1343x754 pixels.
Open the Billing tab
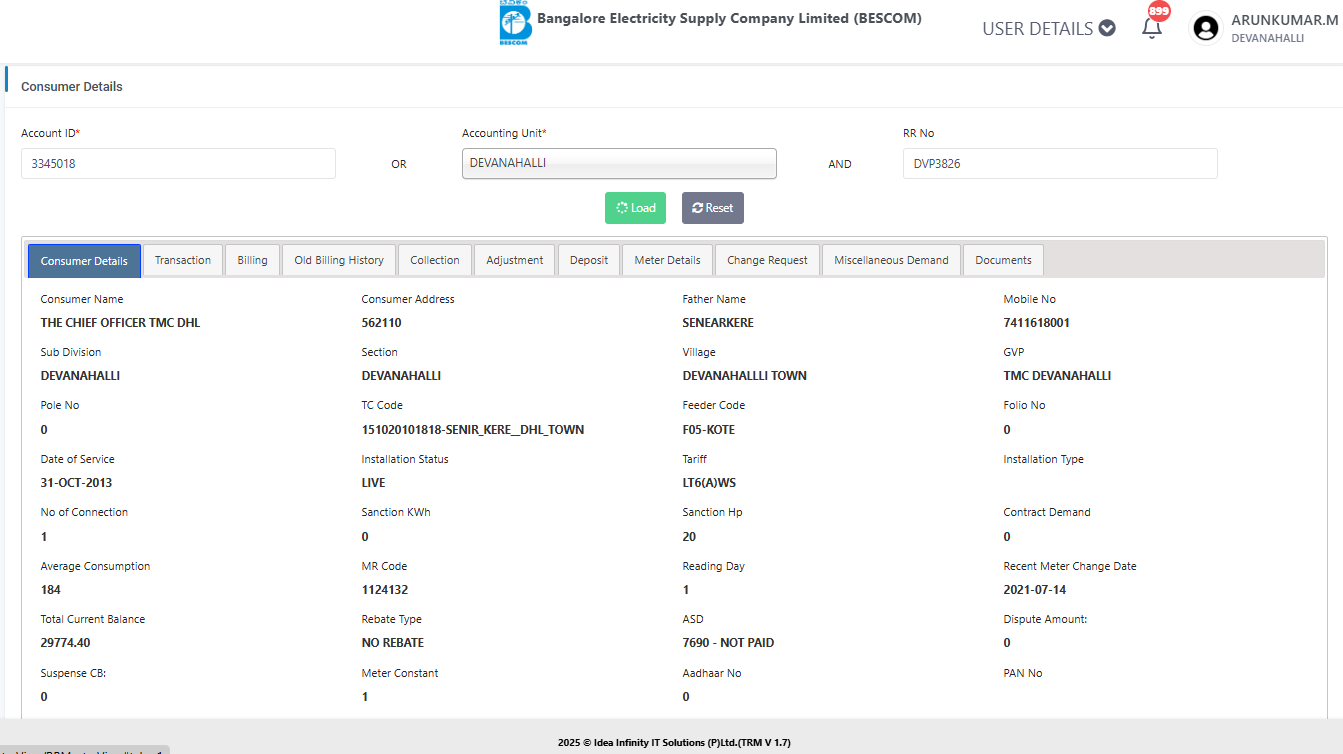click(252, 260)
